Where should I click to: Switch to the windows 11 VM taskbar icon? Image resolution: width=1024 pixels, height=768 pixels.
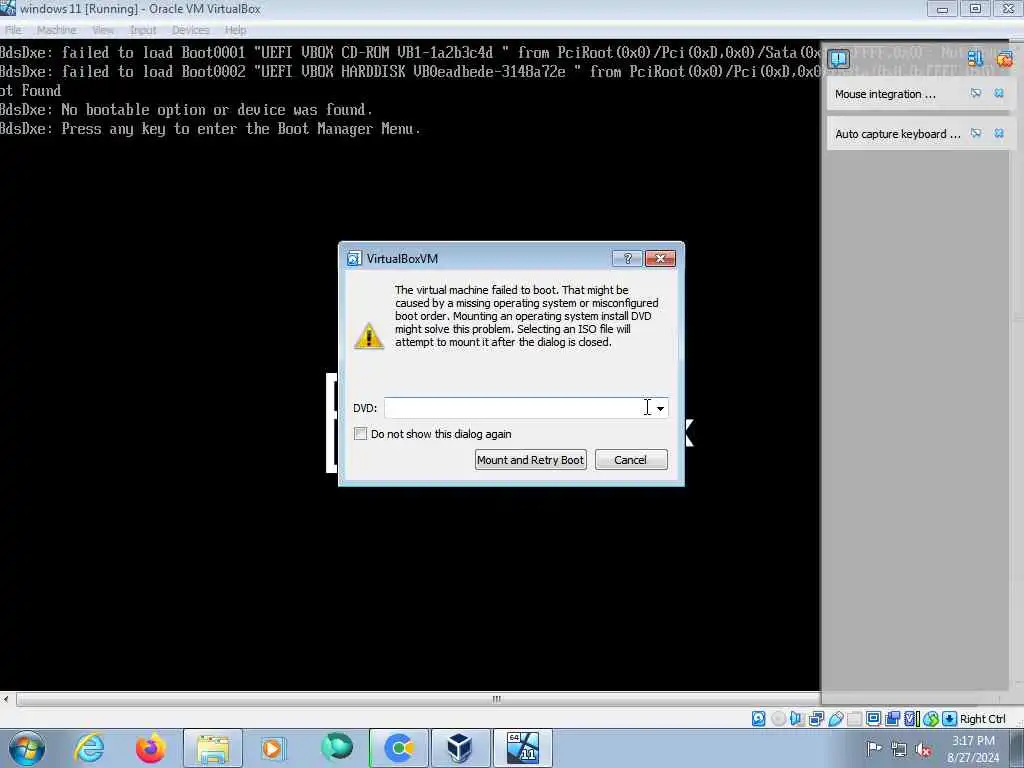click(522, 748)
